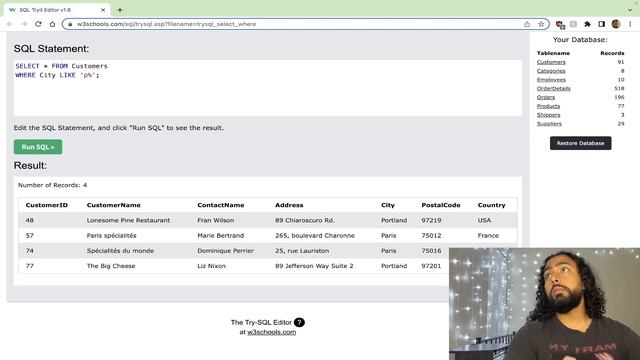Click the ContactName column header
This screenshot has width=640, height=360.
(221, 205)
